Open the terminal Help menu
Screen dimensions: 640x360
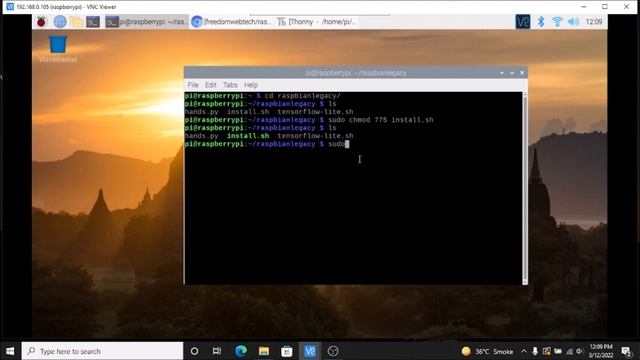[251, 85]
